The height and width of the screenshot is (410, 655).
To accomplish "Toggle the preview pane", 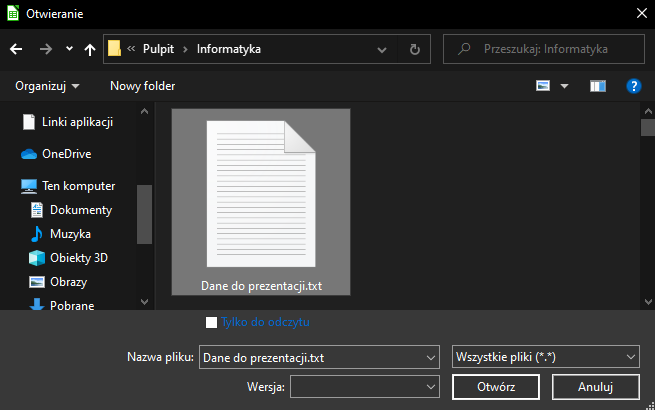I will pos(598,86).
